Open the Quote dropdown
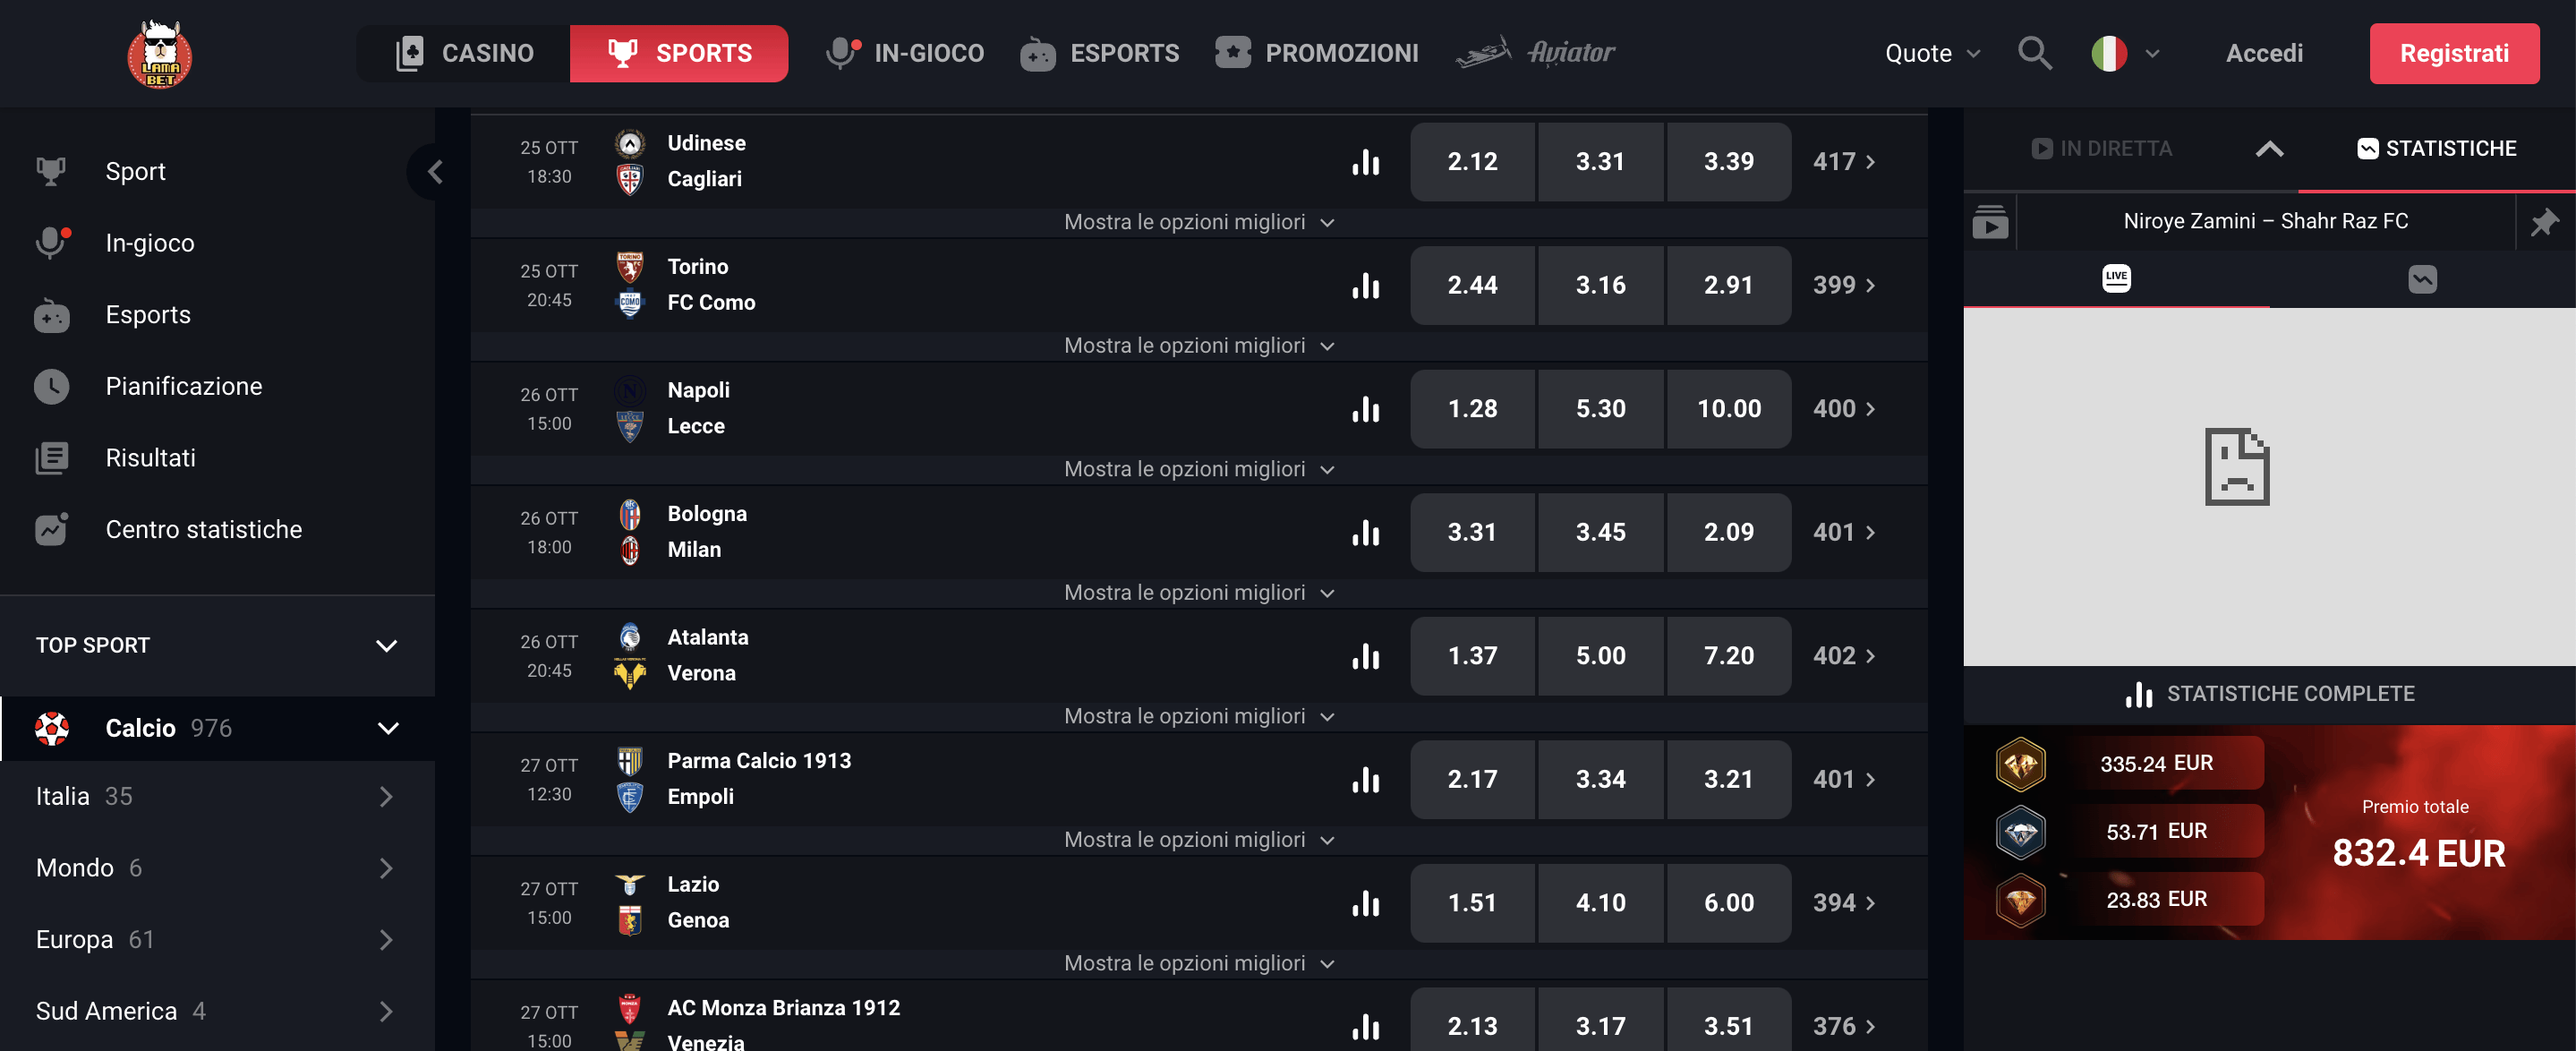Viewport: 2576px width, 1051px height. (1931, 53)
